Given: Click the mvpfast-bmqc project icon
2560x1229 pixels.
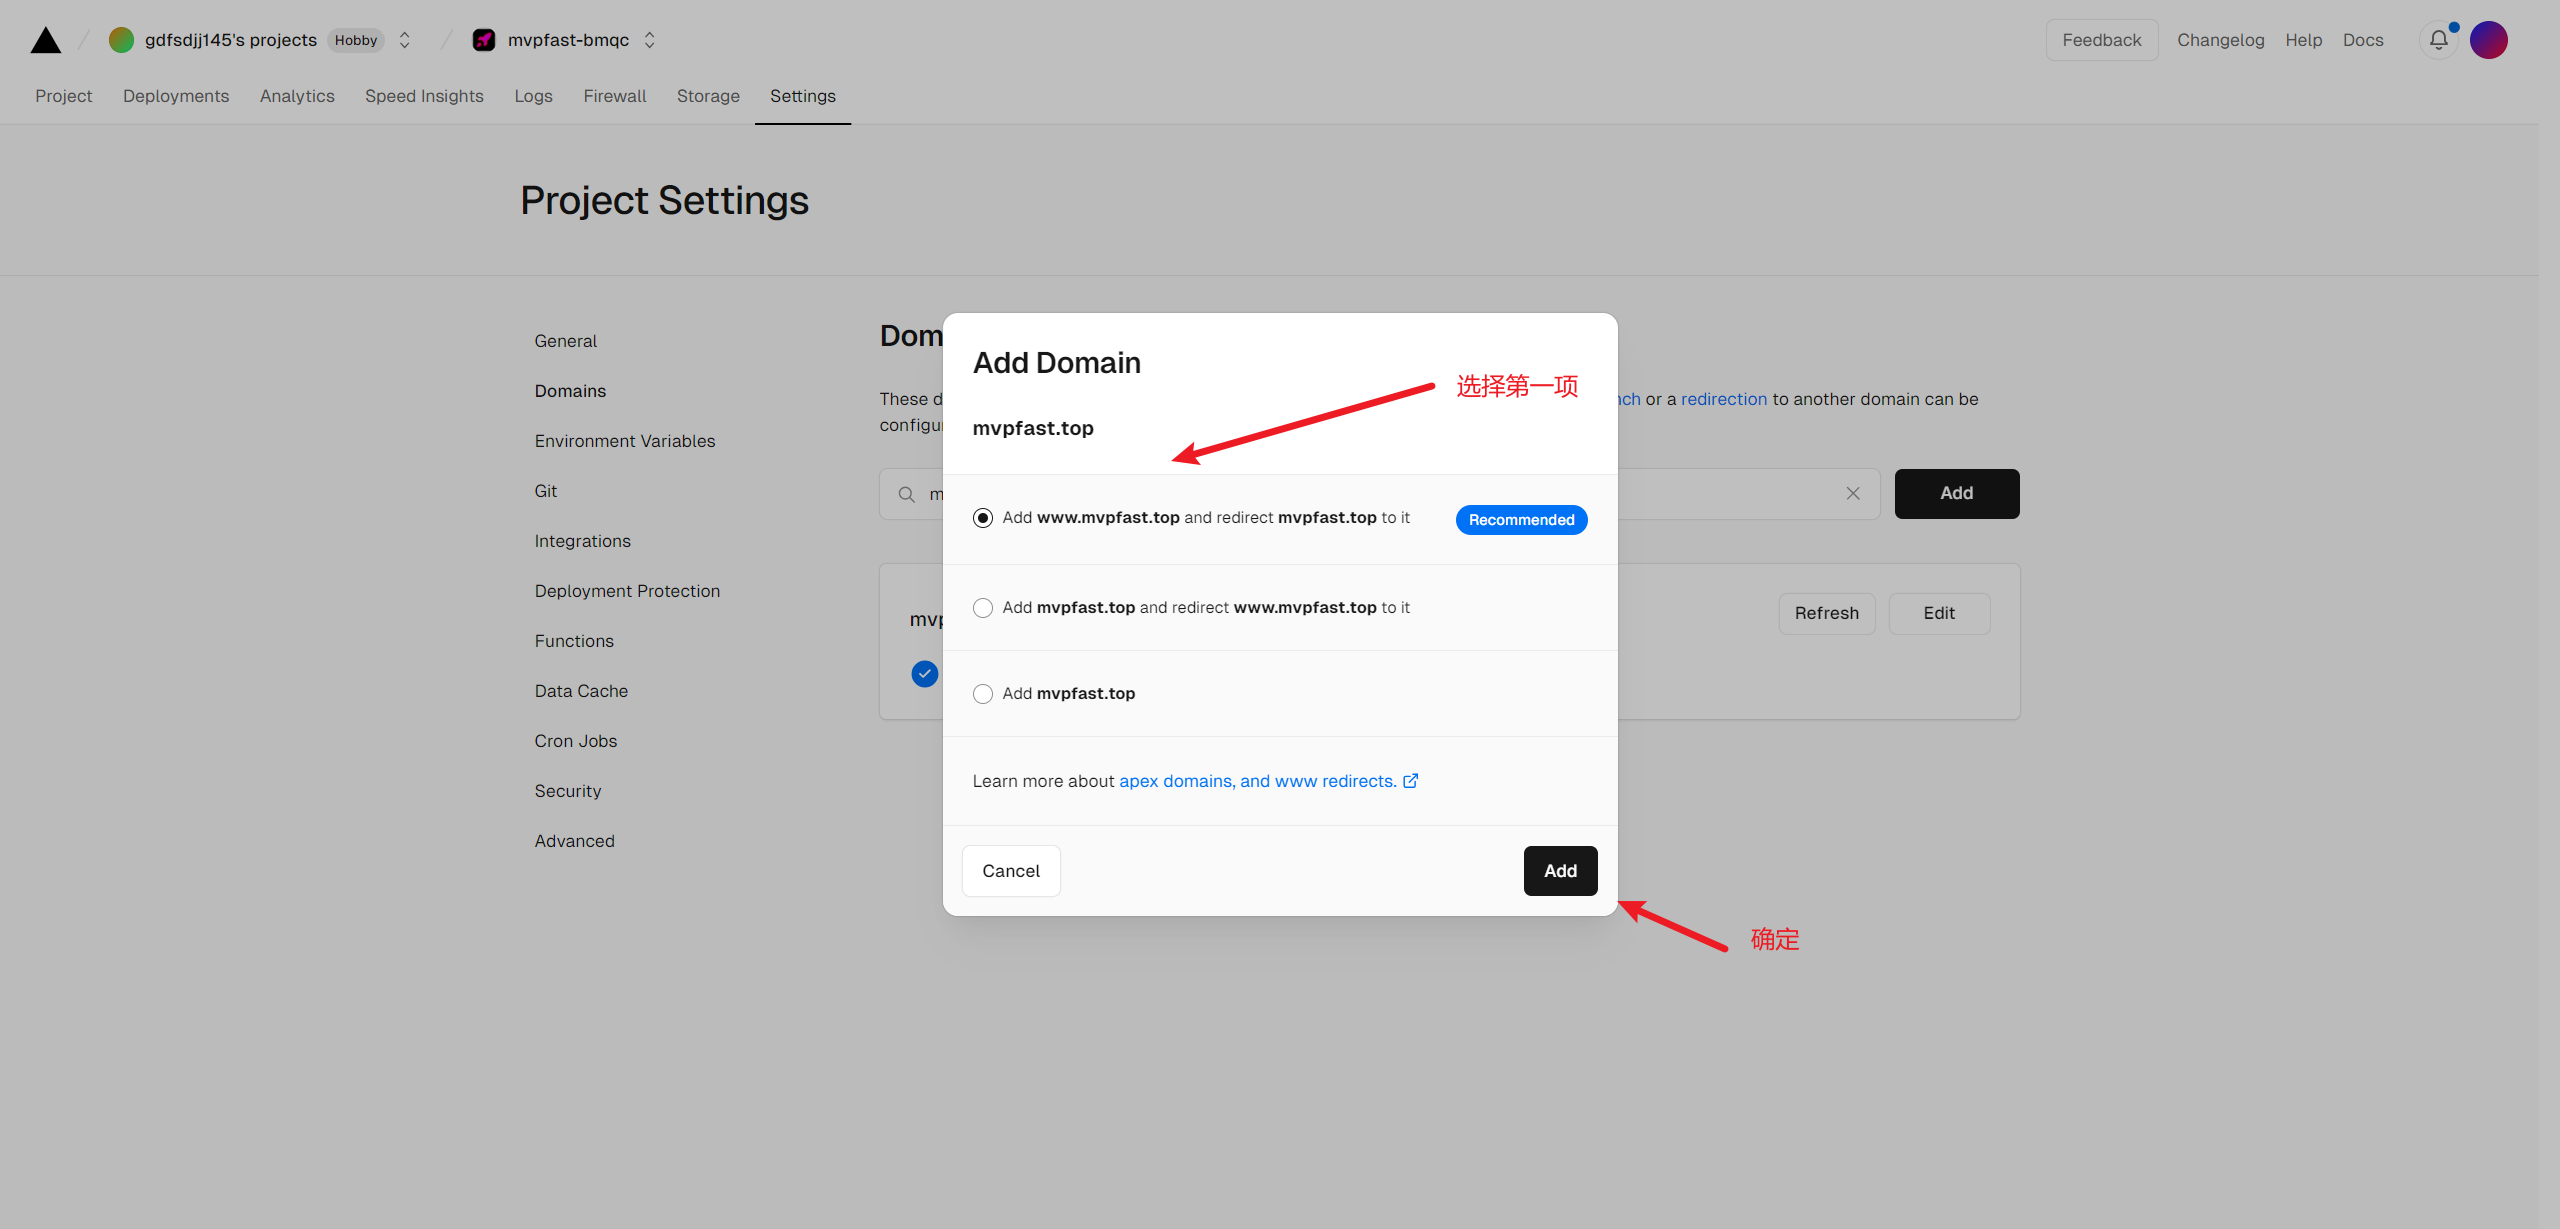Looking at the screenshot, I should point(484,40).
